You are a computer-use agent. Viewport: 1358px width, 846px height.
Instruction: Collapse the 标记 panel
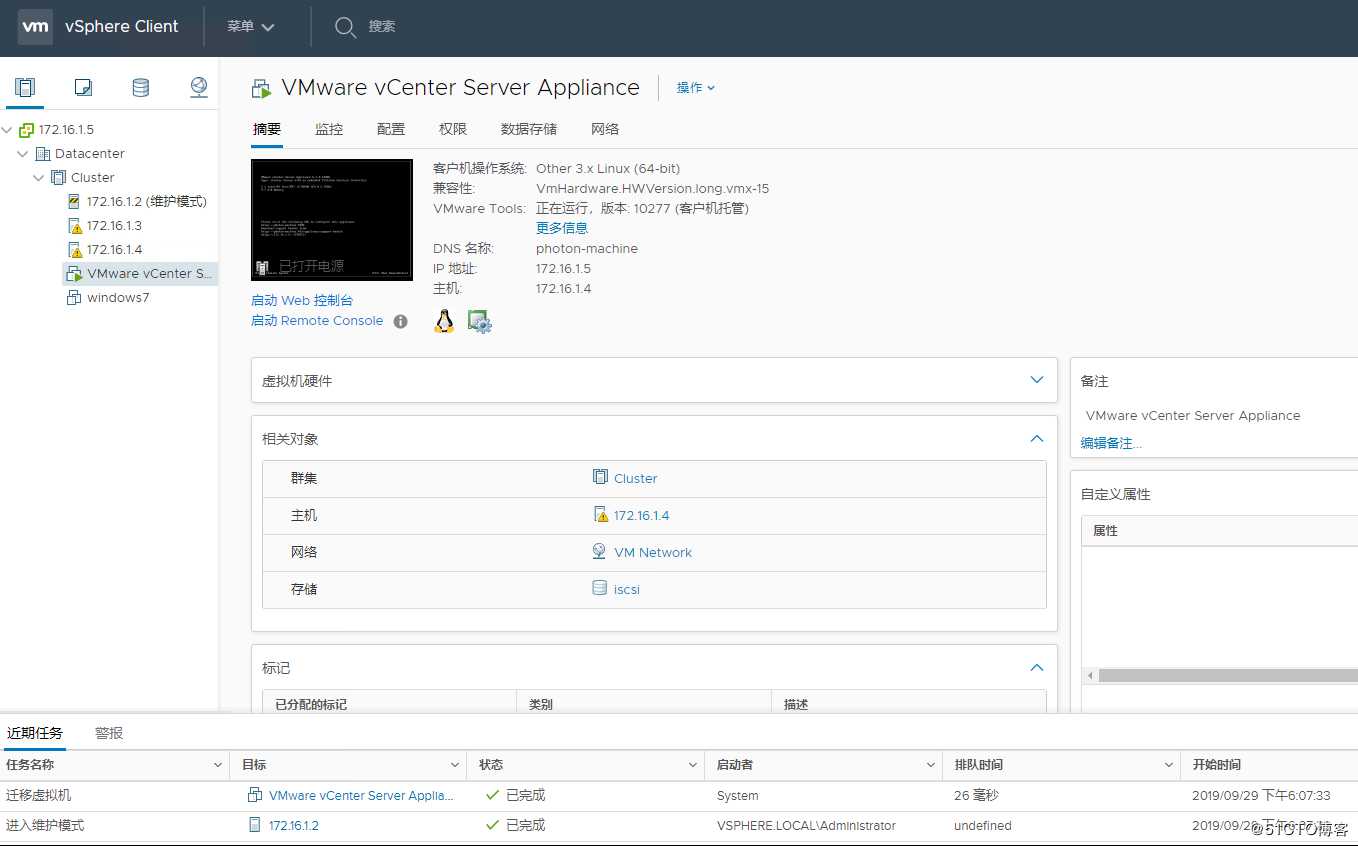click(1036, 667)
